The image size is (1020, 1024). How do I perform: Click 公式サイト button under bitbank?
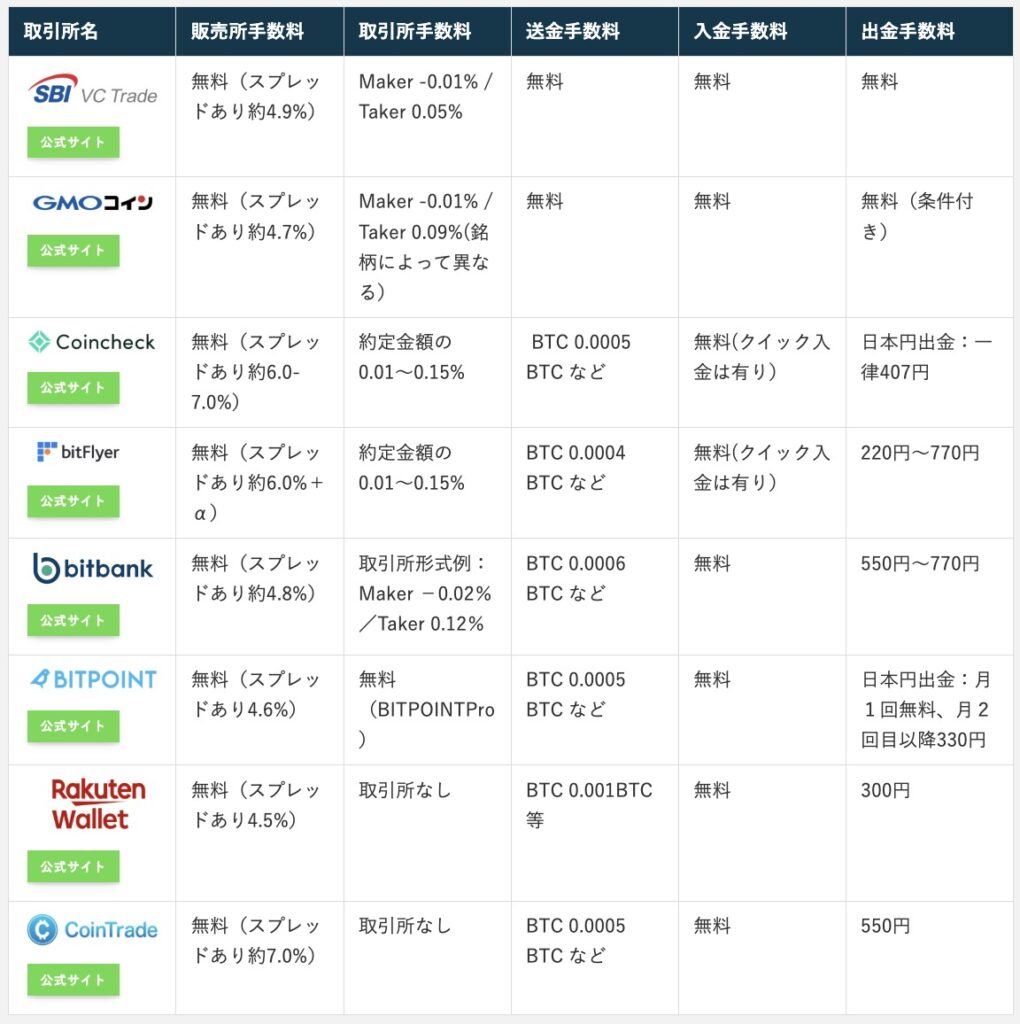73,620
